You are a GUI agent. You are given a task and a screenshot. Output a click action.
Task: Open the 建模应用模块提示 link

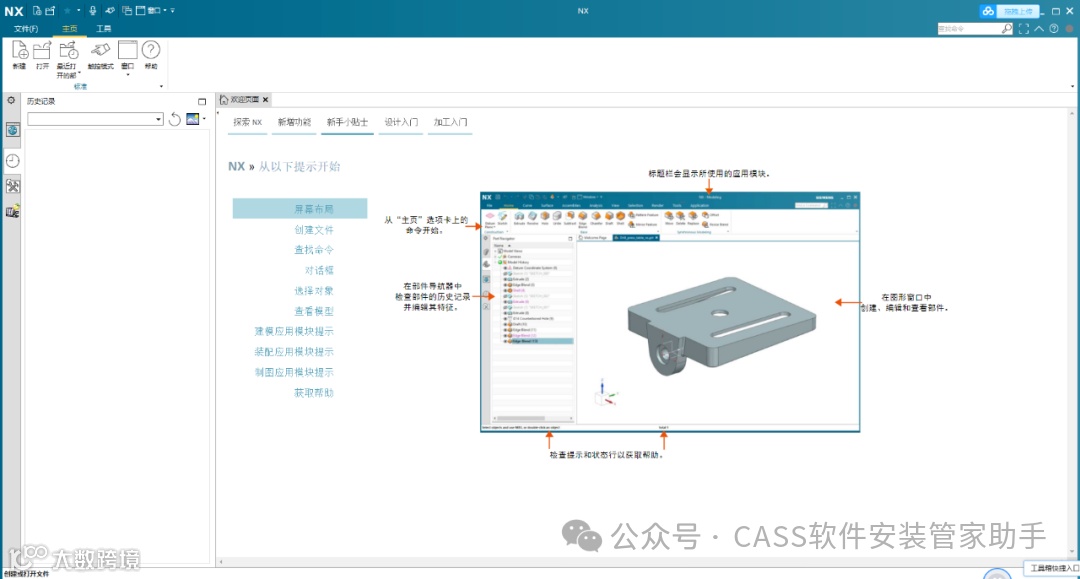[x=294, y=331]
